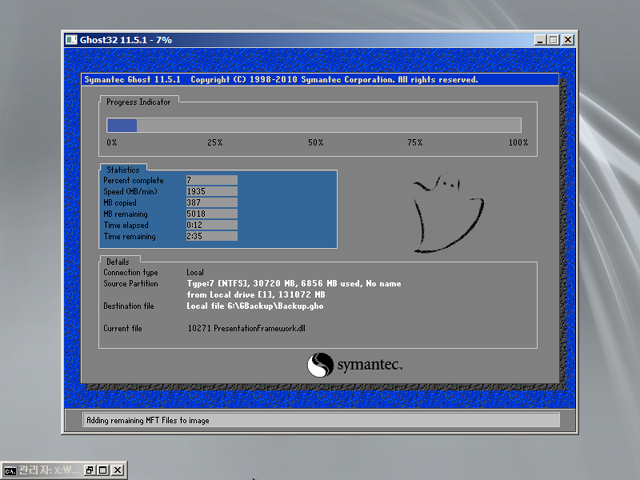
Task: Click the MB copied value 387
Action: [x=212, y=202]
